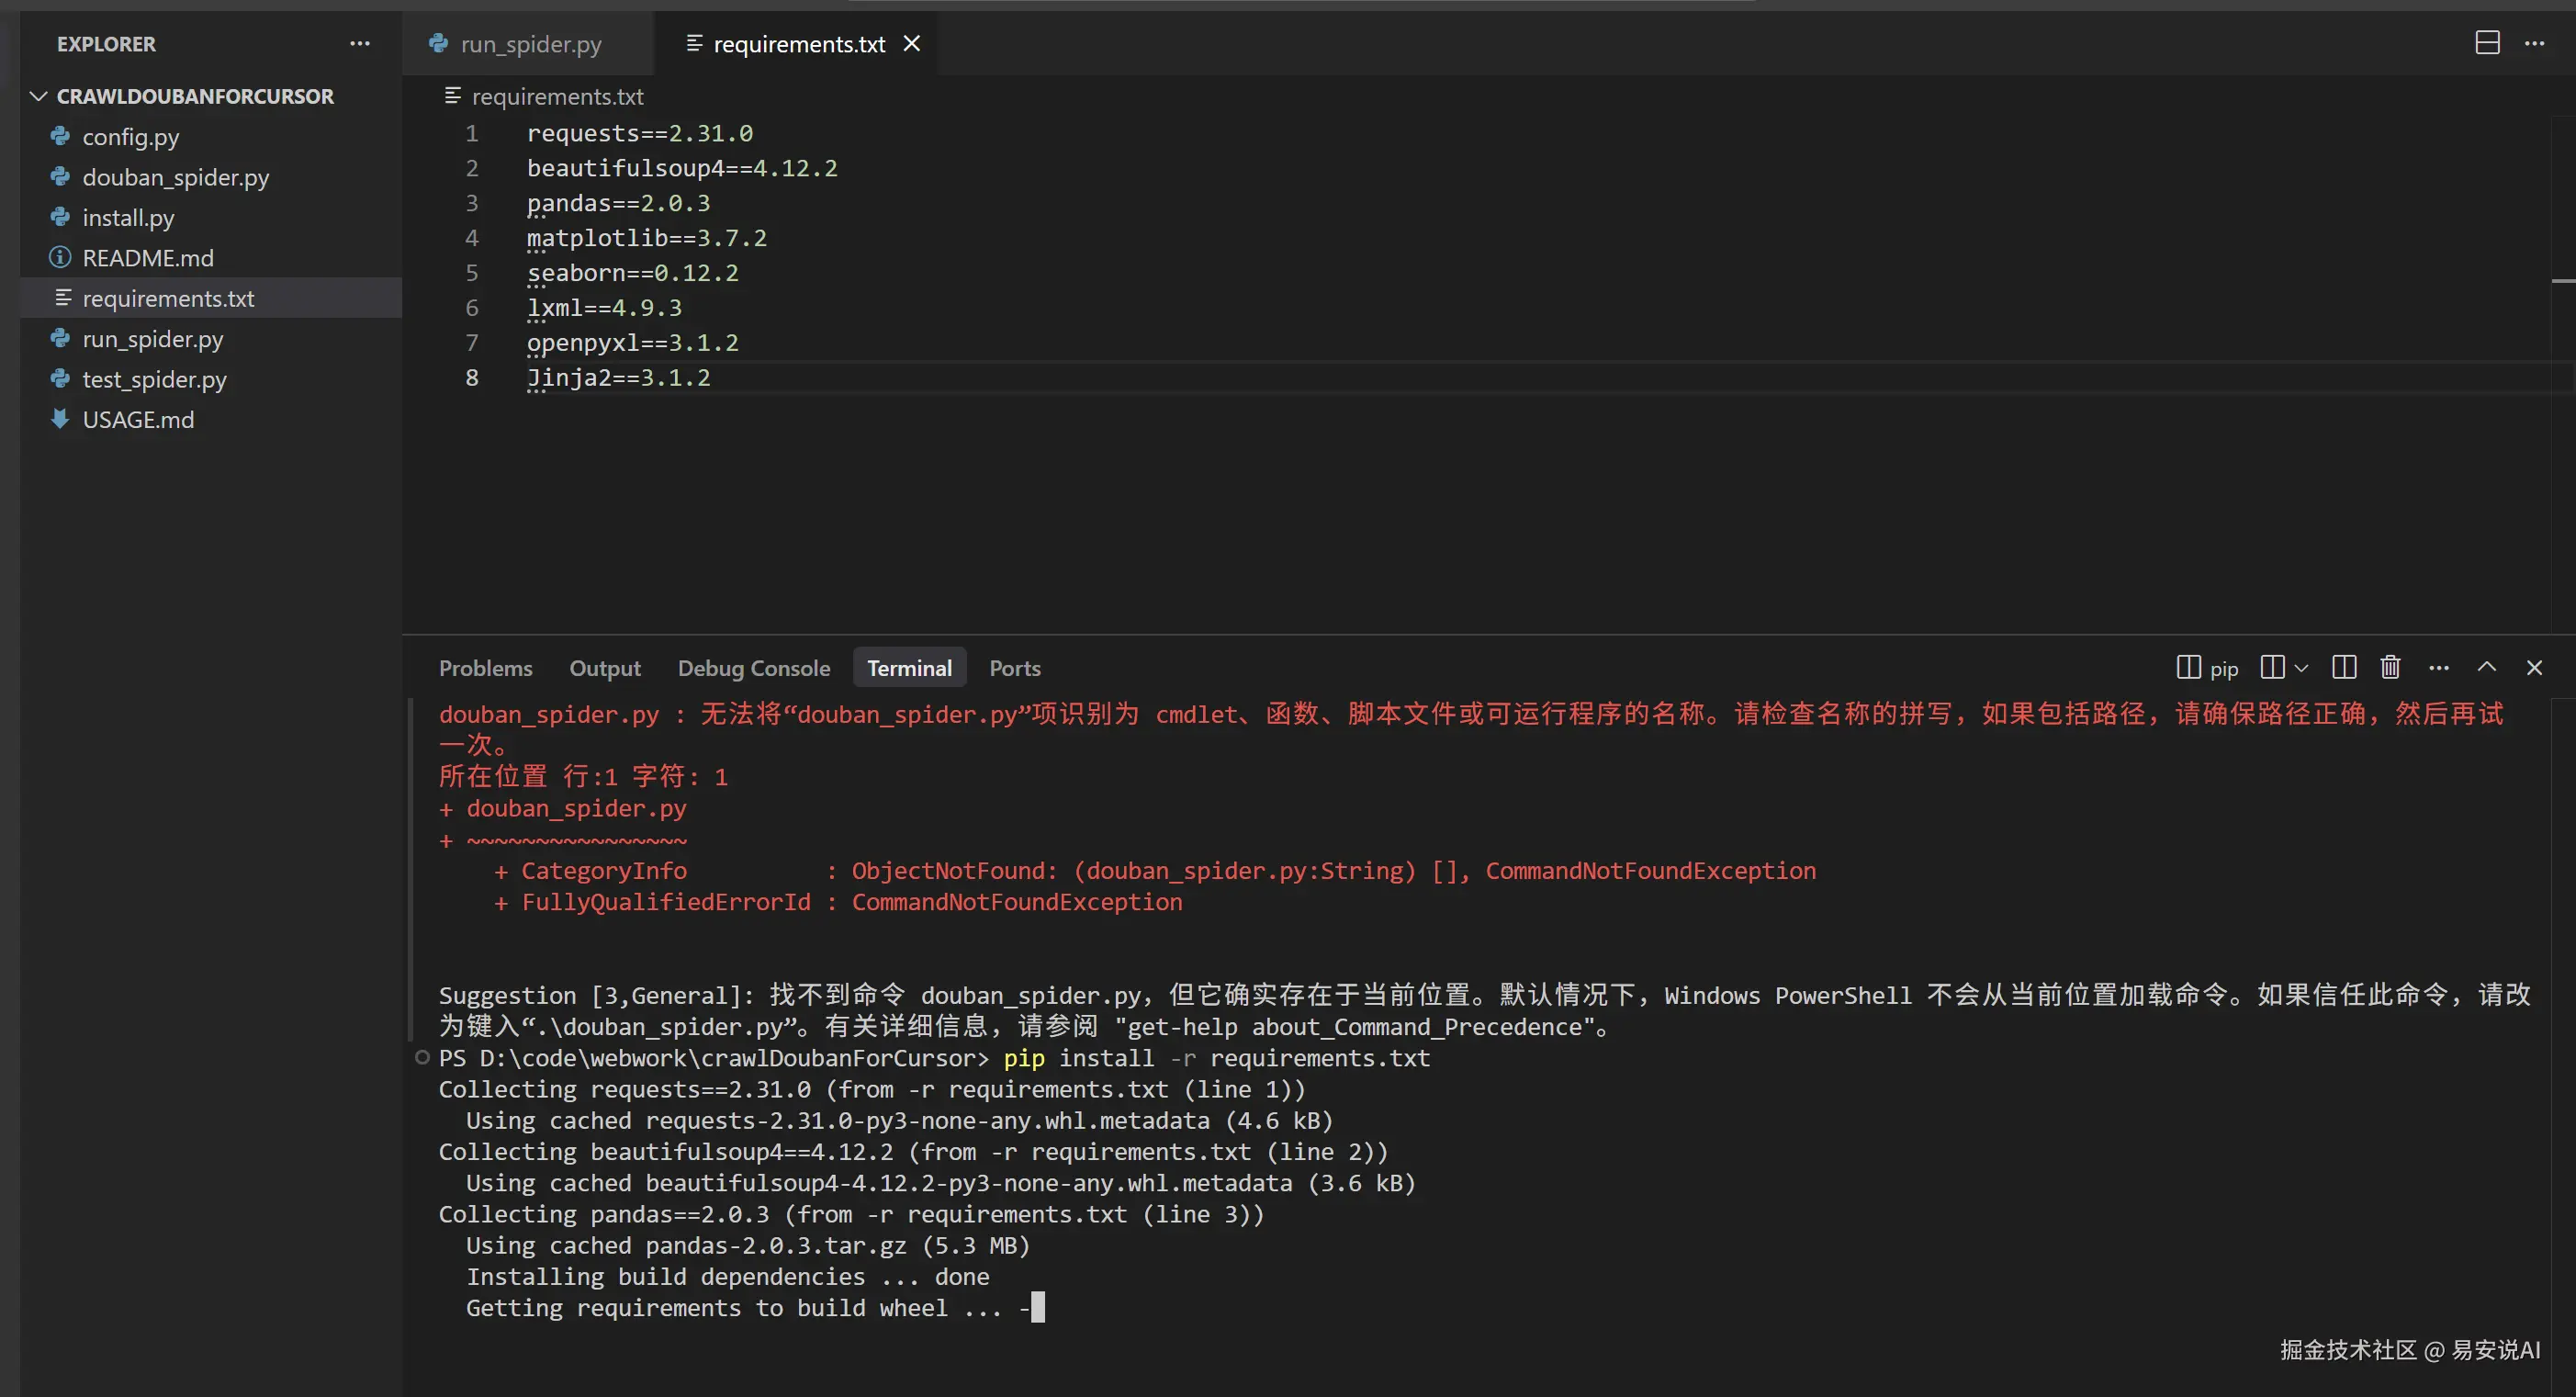Click the Split Terminal icon
Screen dimensions: 2576x1397
[x=2344, y=667]
